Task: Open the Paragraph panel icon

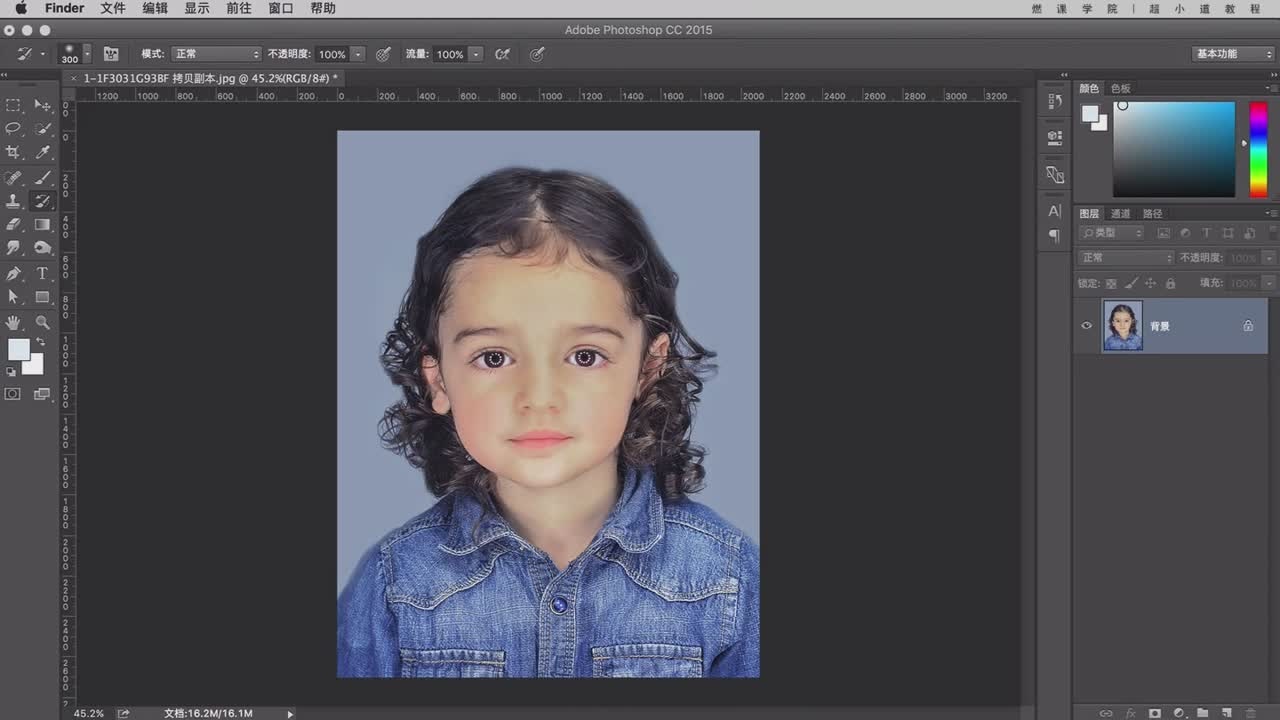Action: pyautogui.click(x=1054, y=236)
